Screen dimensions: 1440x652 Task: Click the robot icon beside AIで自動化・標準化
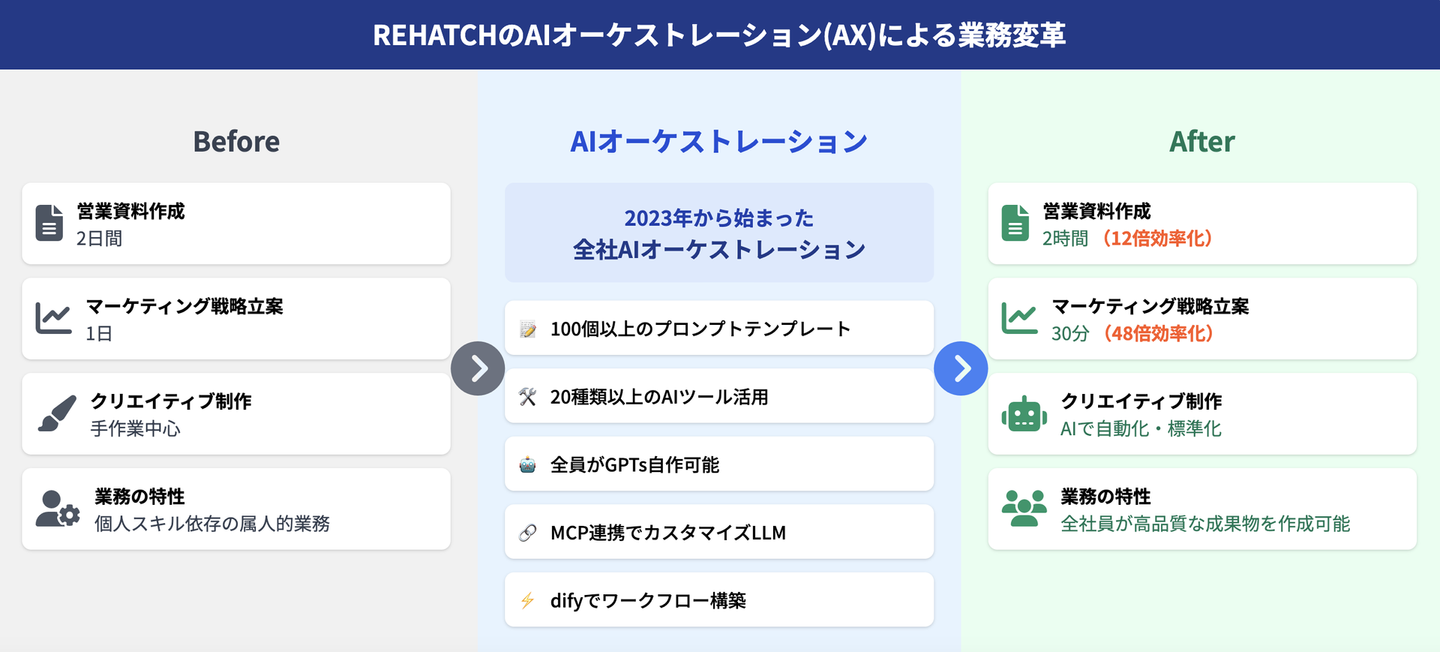click(x=1023, y=413)
